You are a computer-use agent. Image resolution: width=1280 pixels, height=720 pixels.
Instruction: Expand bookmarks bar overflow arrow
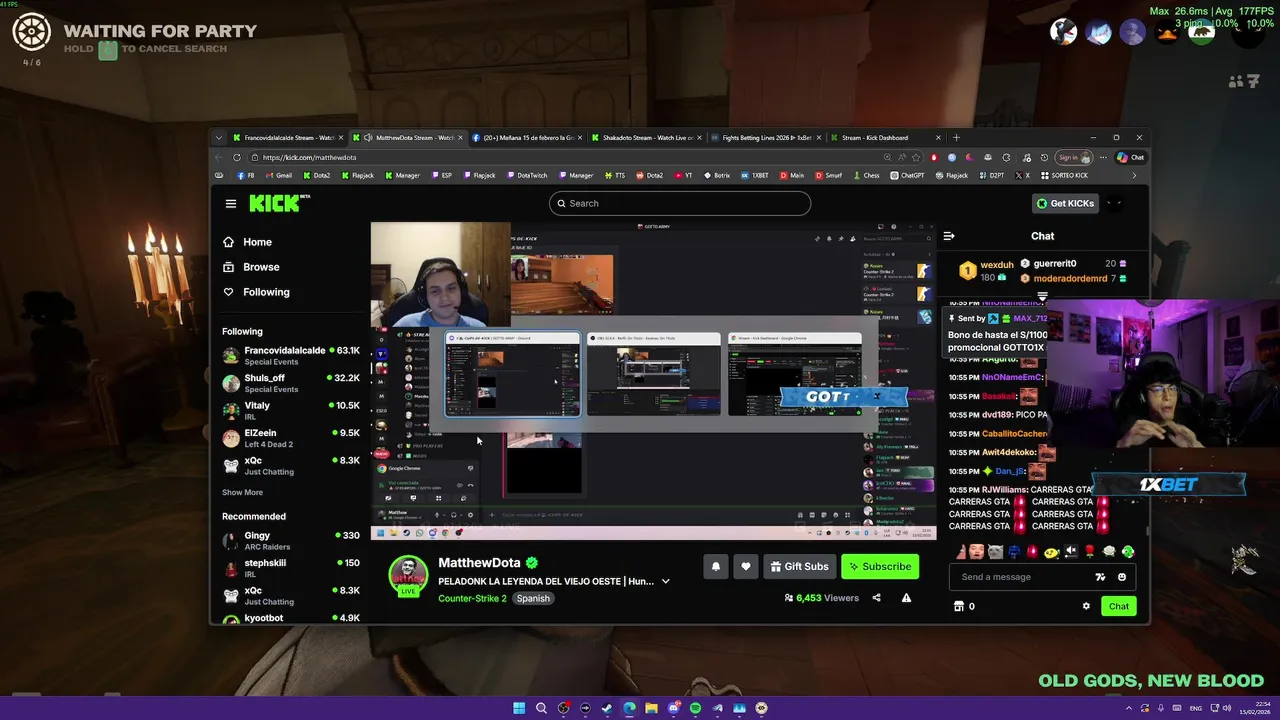(x=1133, y=175)
